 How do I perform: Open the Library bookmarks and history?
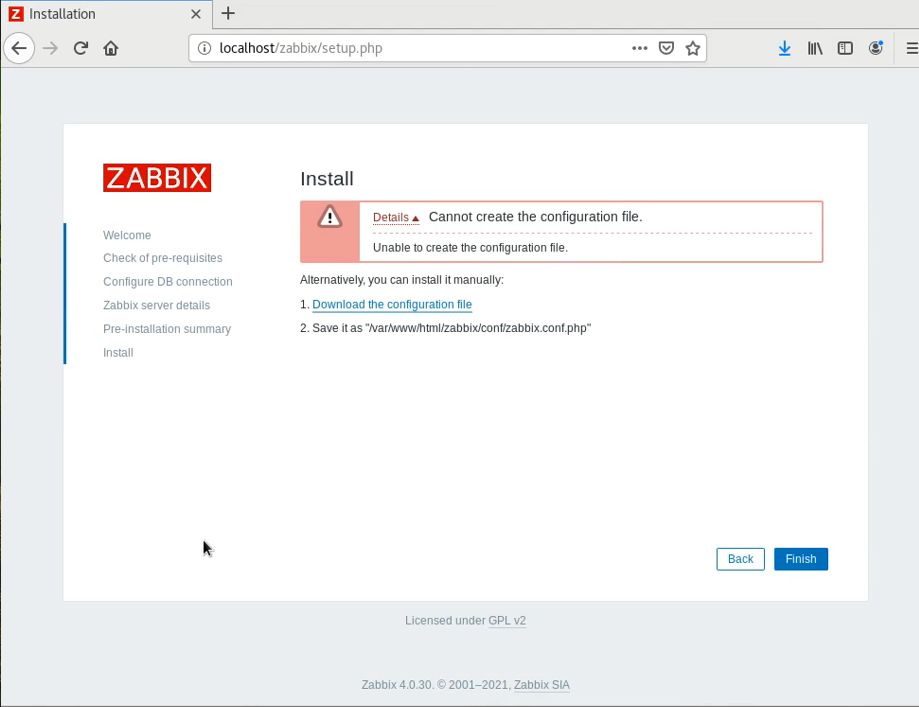point(815,48)
